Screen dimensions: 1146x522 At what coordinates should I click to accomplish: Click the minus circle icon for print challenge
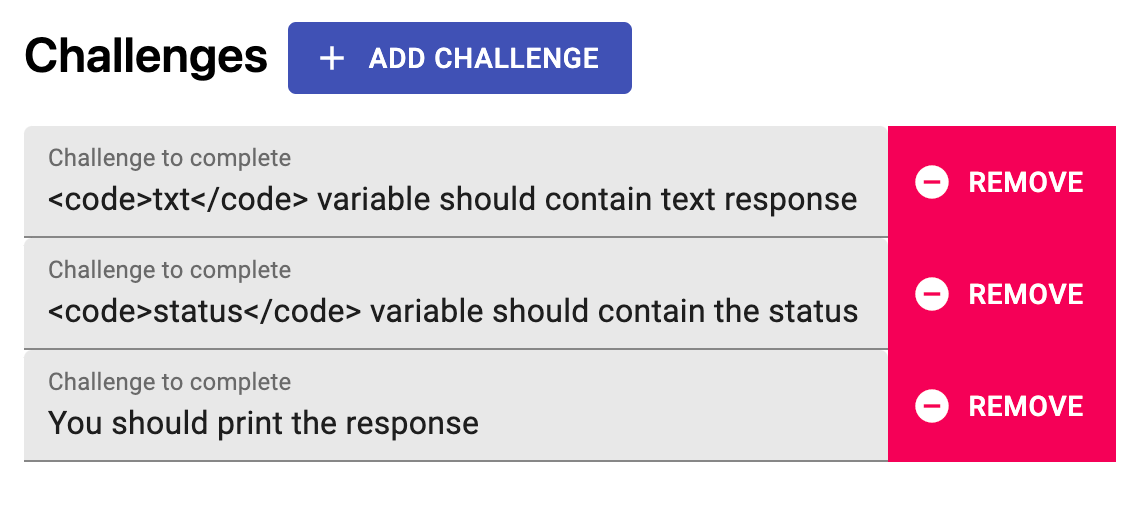pos(932,406)
